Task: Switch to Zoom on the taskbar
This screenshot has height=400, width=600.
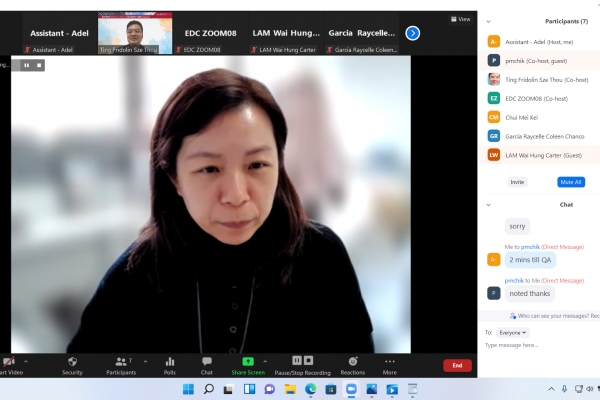Action: [351, 389]
